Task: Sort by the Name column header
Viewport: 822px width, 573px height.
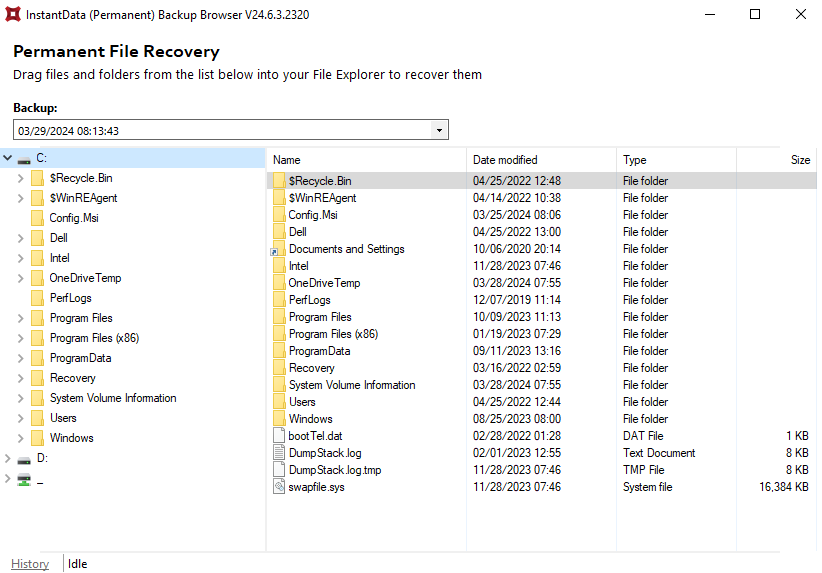Action: coord(287,160)
